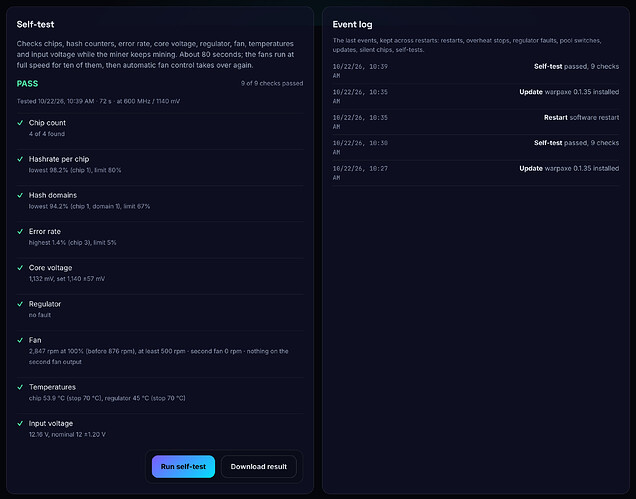This screenshot has height=499, width=636.
Task: Click the '10/22/26, 10:39 AM' event timestamp
Action: 360,71
